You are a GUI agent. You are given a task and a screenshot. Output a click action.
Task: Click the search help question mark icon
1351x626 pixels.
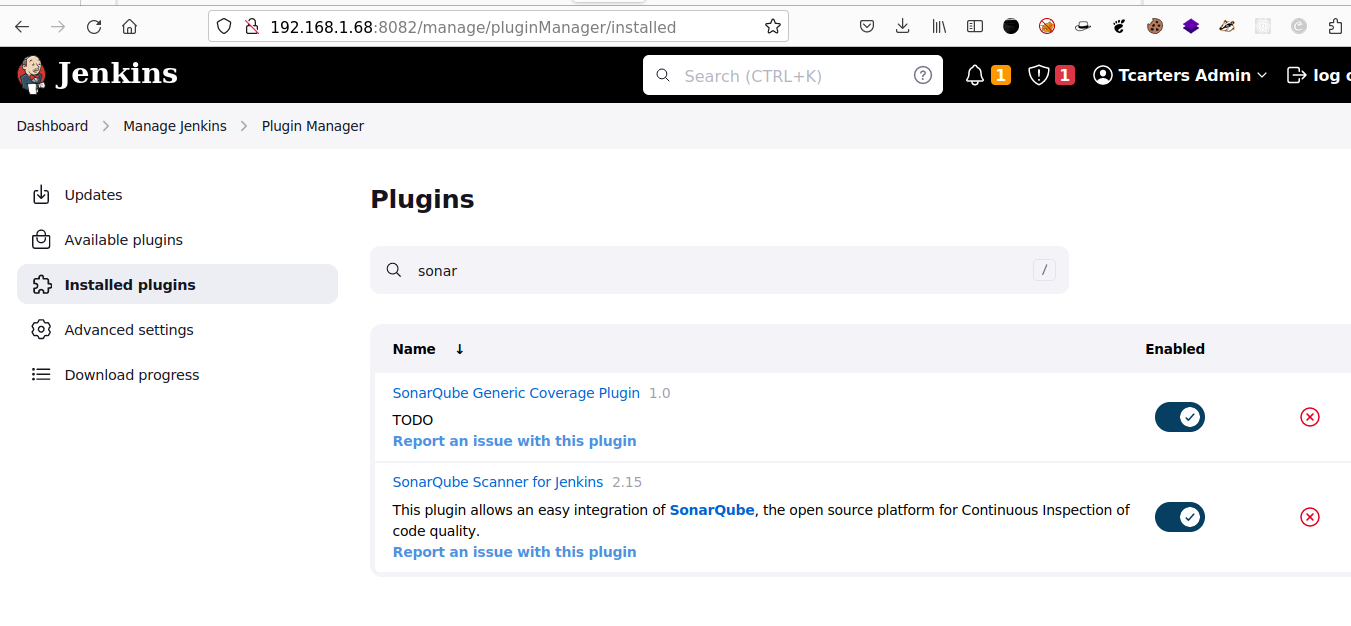point(923,75)
